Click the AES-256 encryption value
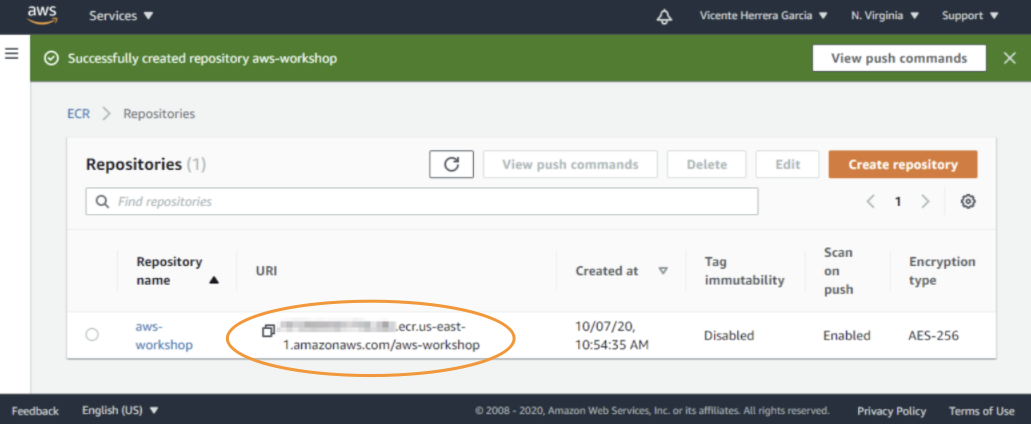Screen dimensions: 1031x424 [x=934, y=335]
